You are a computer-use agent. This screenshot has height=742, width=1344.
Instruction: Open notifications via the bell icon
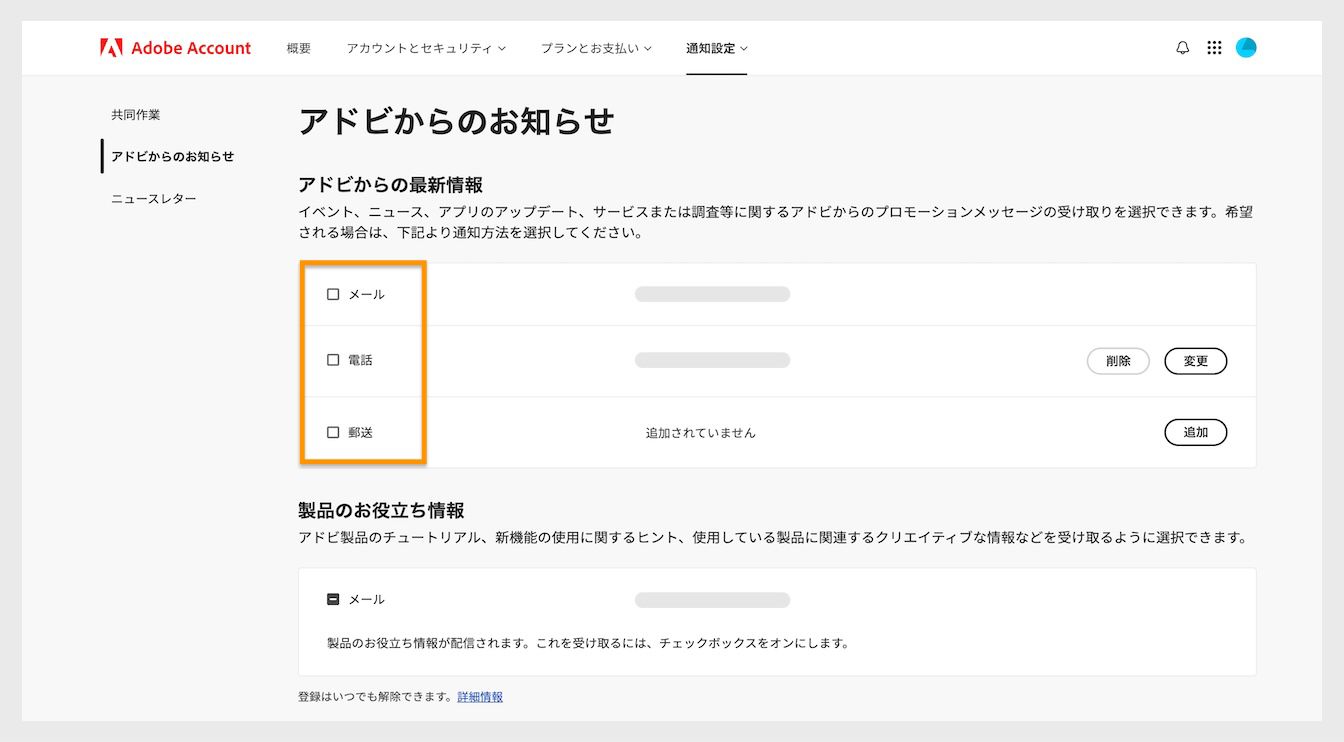[x=1182, y=47]
